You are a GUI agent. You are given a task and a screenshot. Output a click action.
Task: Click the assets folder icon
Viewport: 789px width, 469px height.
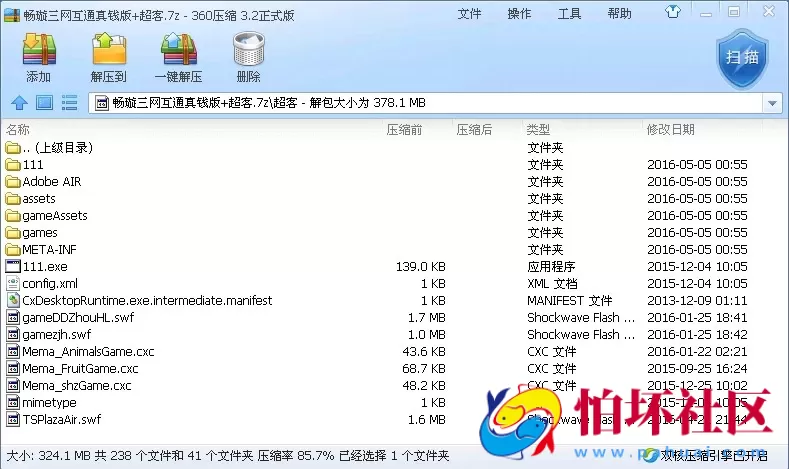tap(13, 199)
